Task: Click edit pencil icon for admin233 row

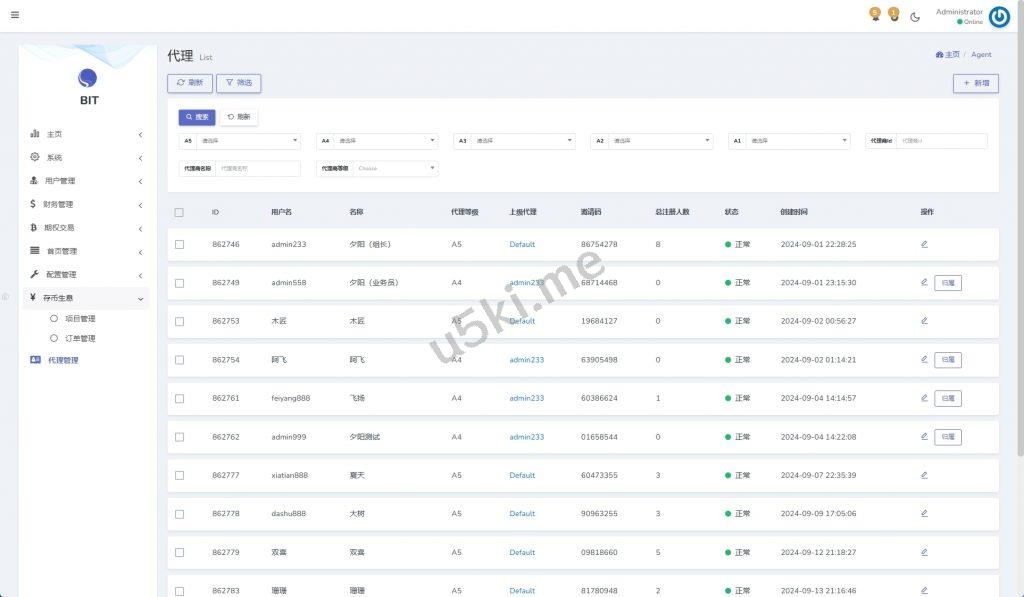Action: tap(924, 244)
